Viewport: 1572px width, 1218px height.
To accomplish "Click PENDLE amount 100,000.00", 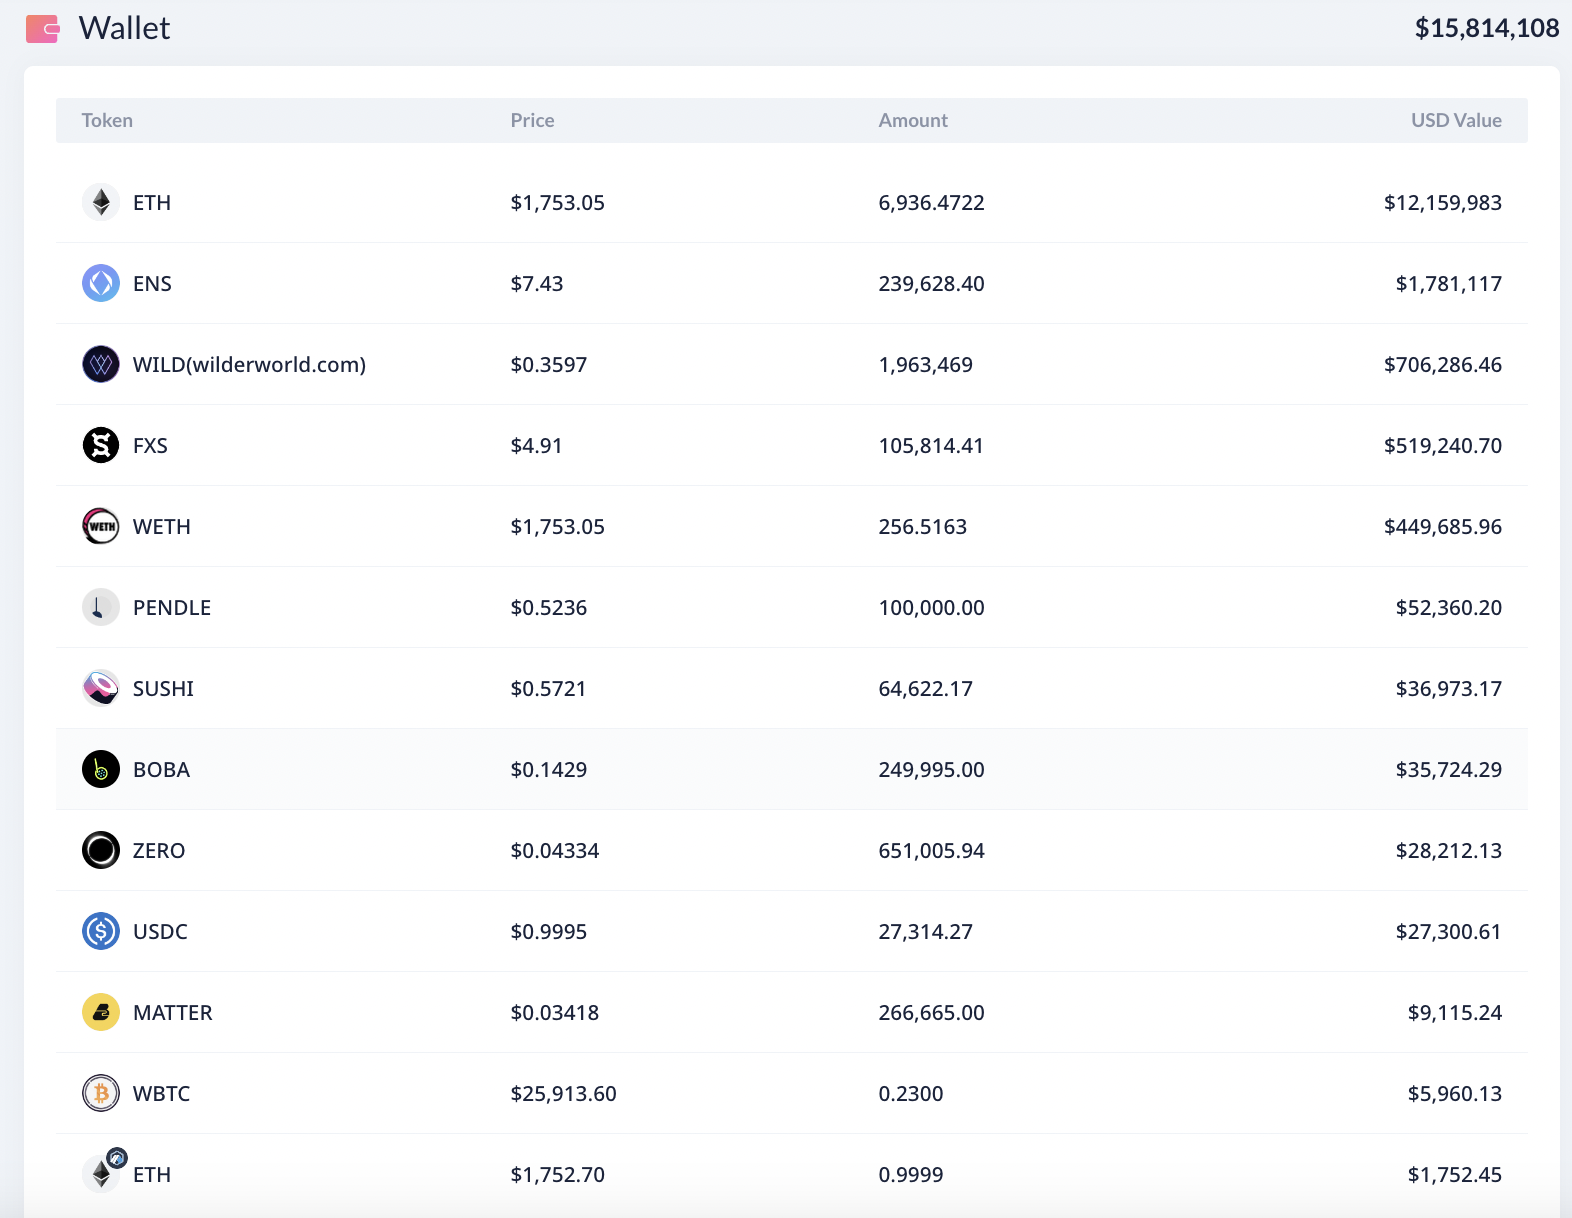I will click(x=931, y=608).
